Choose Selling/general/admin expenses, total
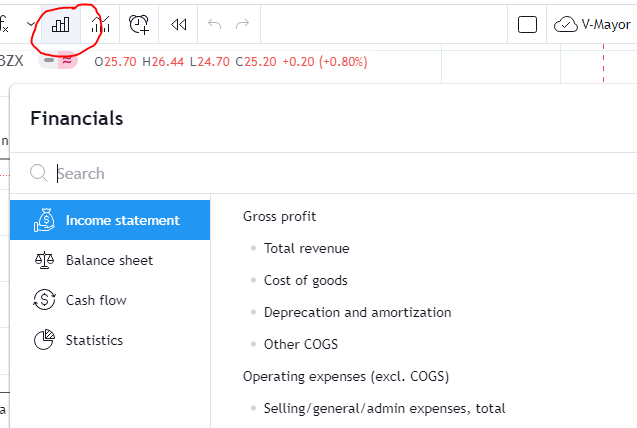Screen dimensions: 637x428 point(384,408)
